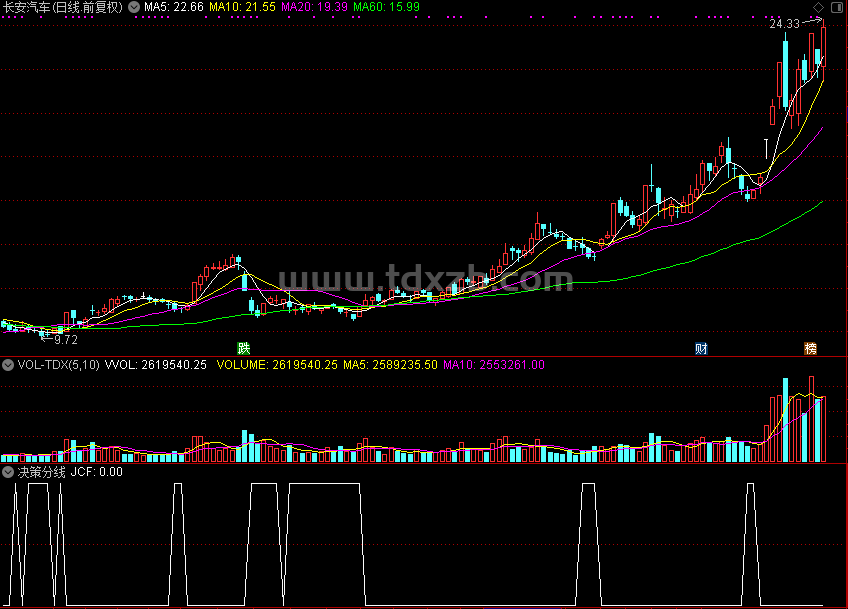The height and width of the screenshot is (609, 848).
Task: Click the green 跌 marker icon
Action: pos(244,348)
